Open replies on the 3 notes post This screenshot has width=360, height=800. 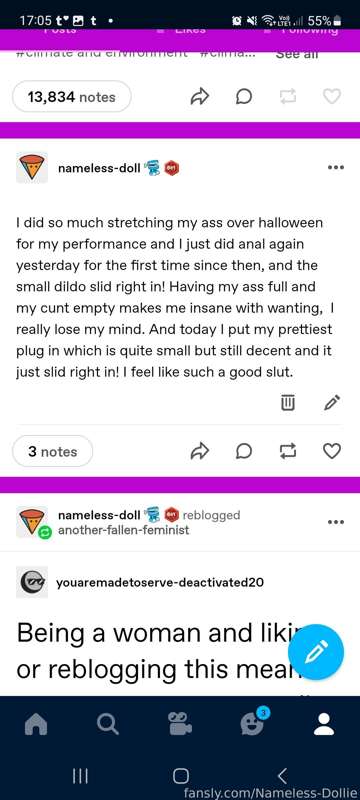point(244,451)
